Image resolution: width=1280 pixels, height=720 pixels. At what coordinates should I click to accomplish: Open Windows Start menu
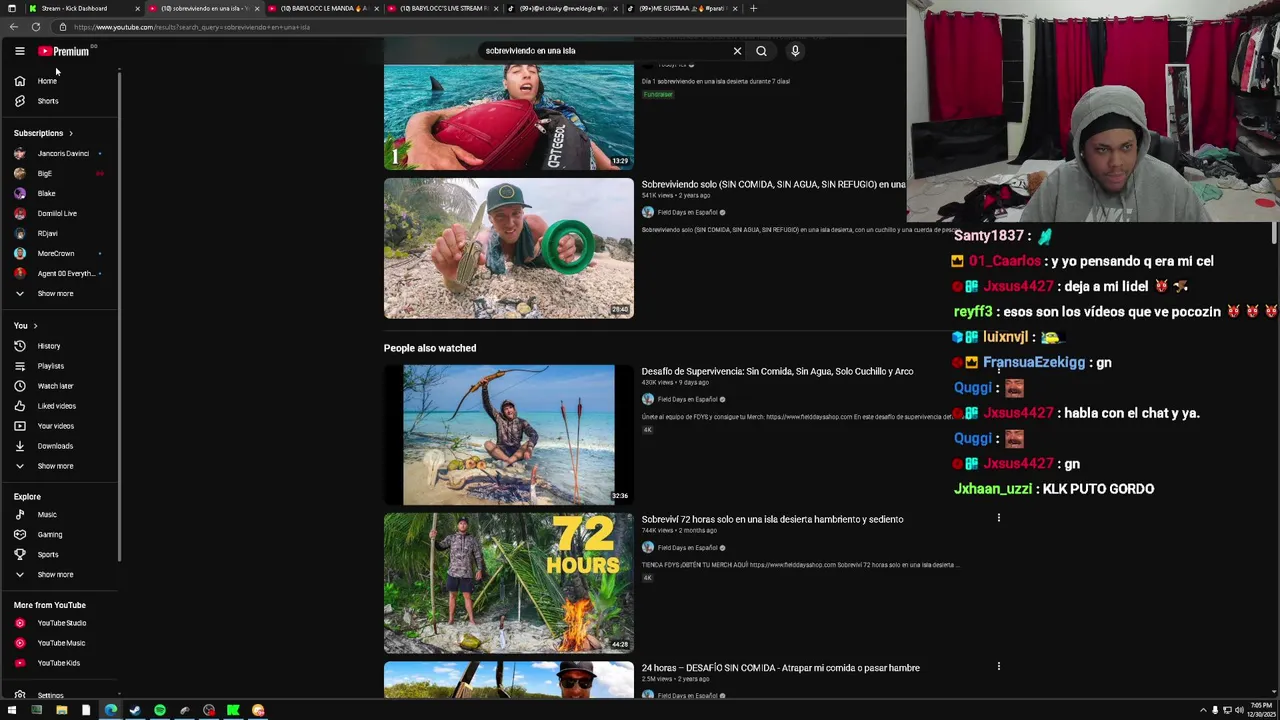(x=11, y=711)
